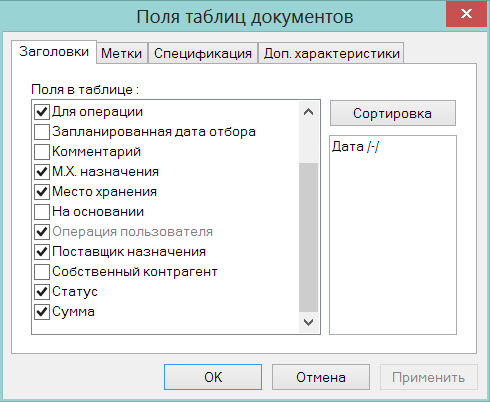Go to Доп. характеристики tab

tap(331, 53)
